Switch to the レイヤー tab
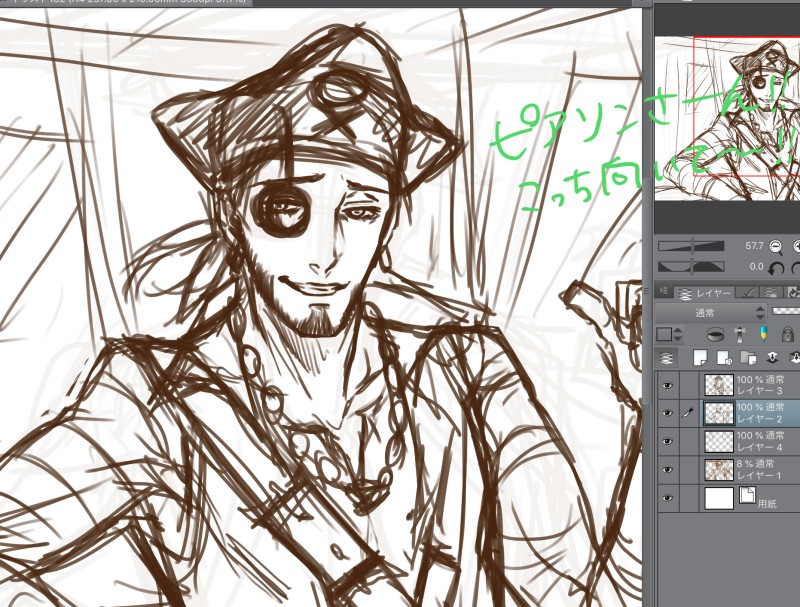Viewport: 800px width, 607px height. pos(706,293)
